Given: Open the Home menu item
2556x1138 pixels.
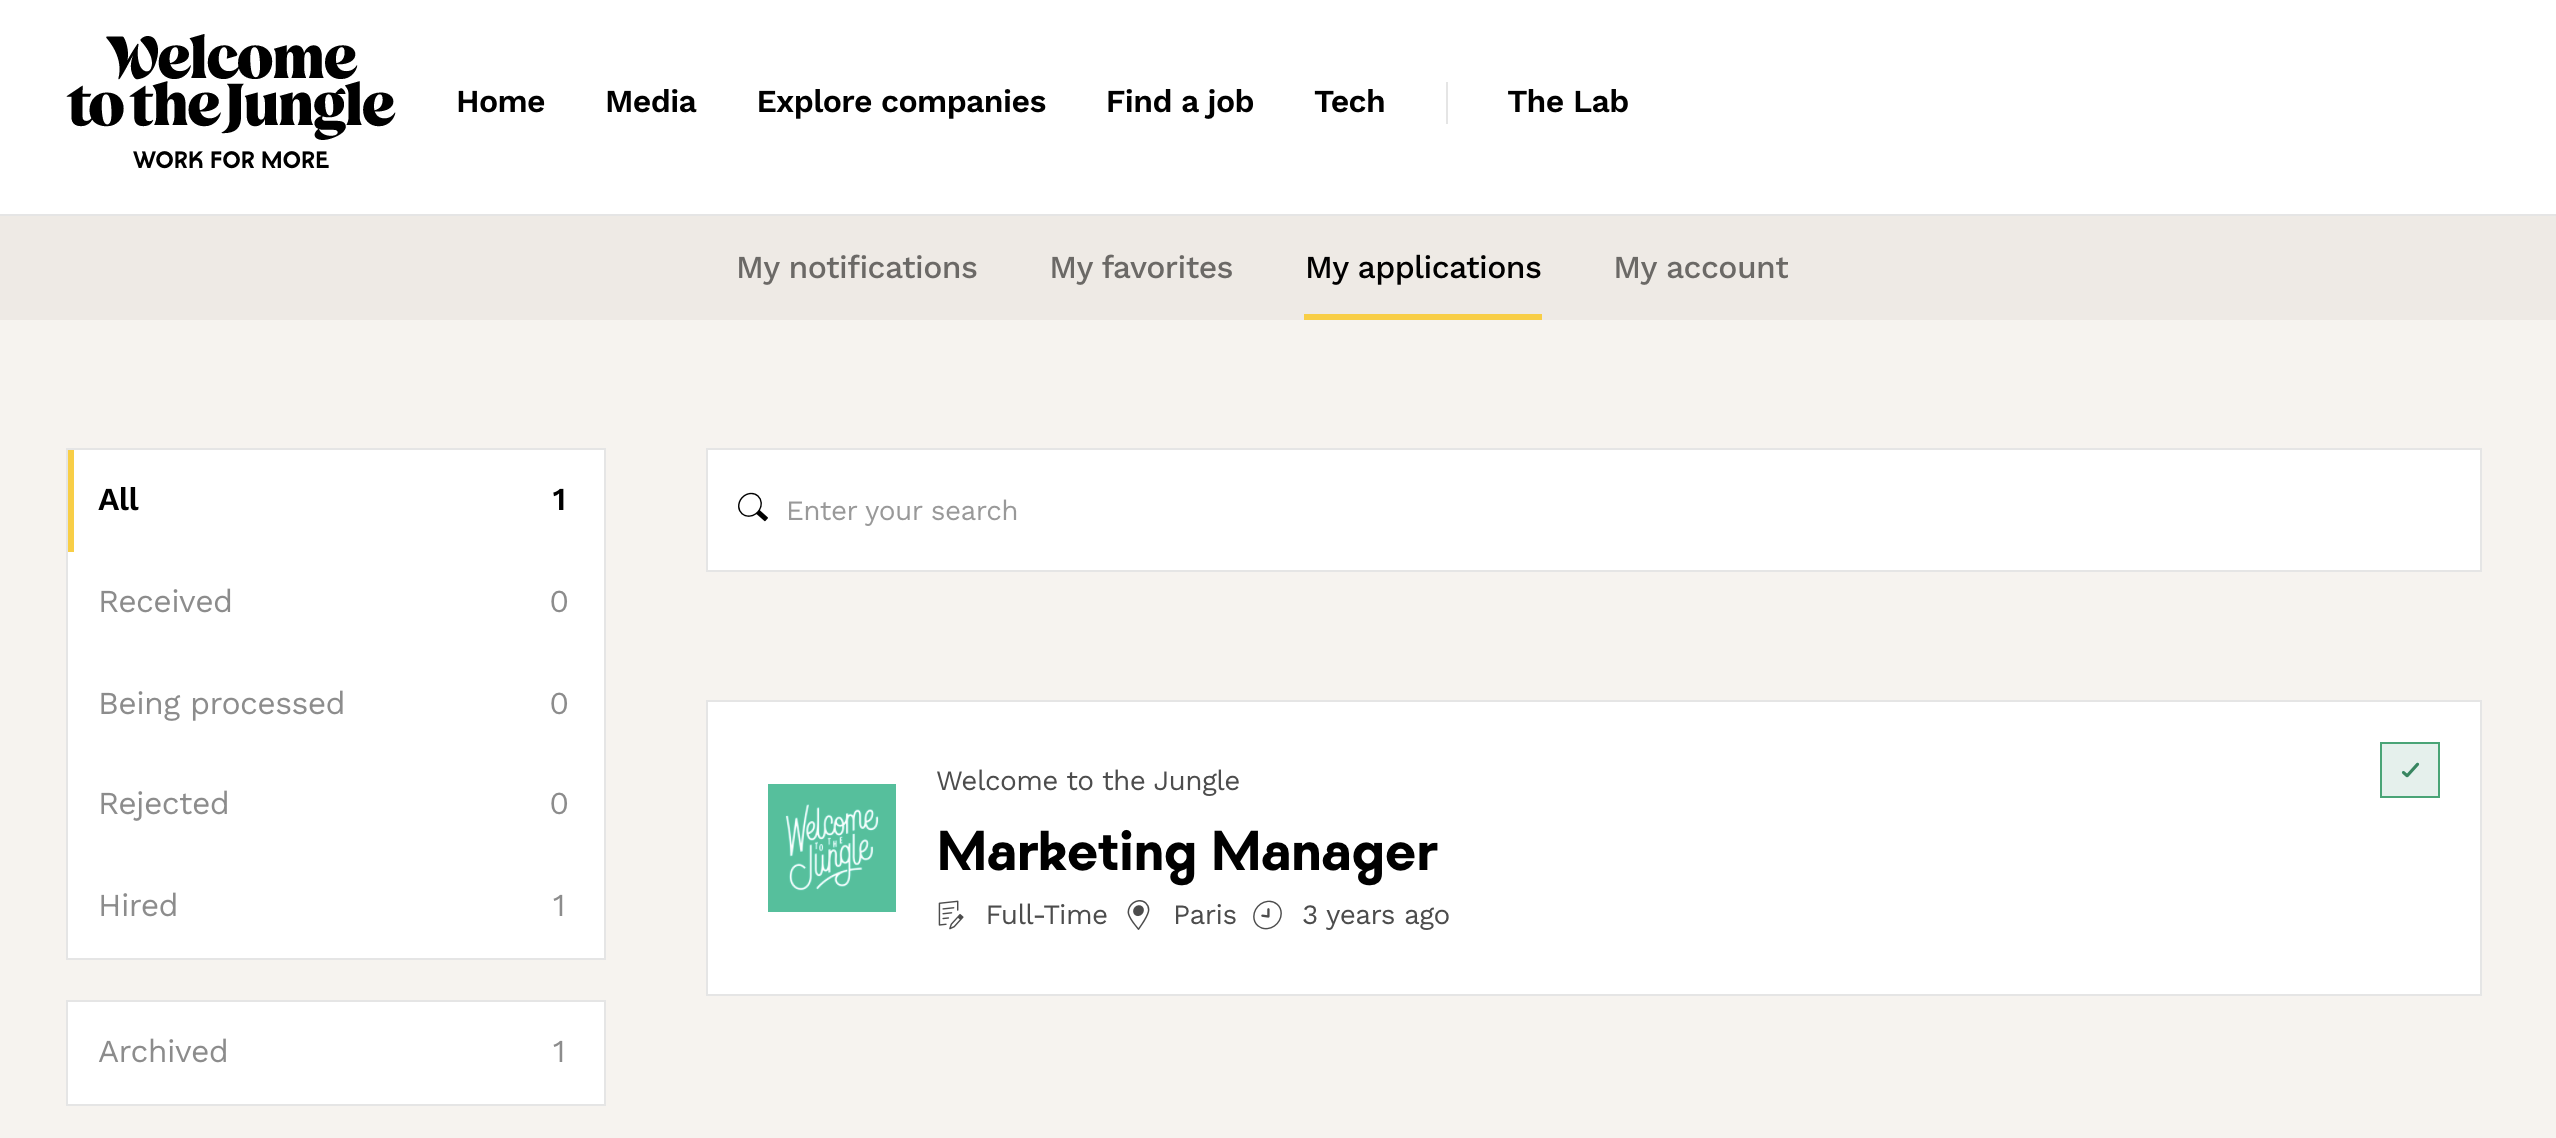Looking at the screenshot, I should coord(500,102).
